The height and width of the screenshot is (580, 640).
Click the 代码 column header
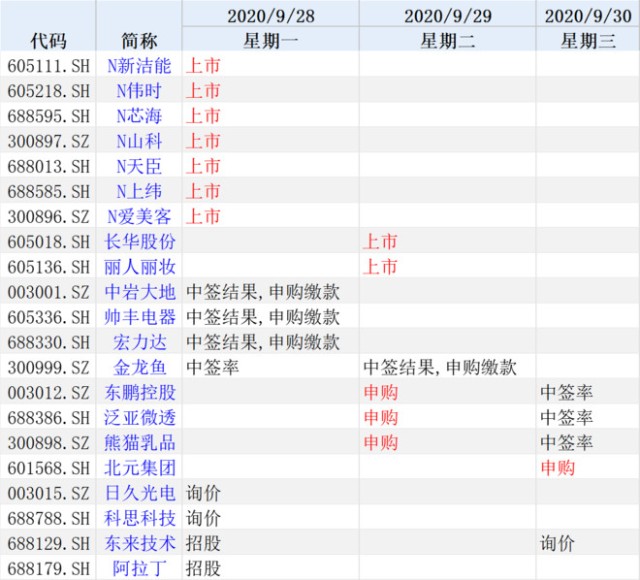[48, 39]
